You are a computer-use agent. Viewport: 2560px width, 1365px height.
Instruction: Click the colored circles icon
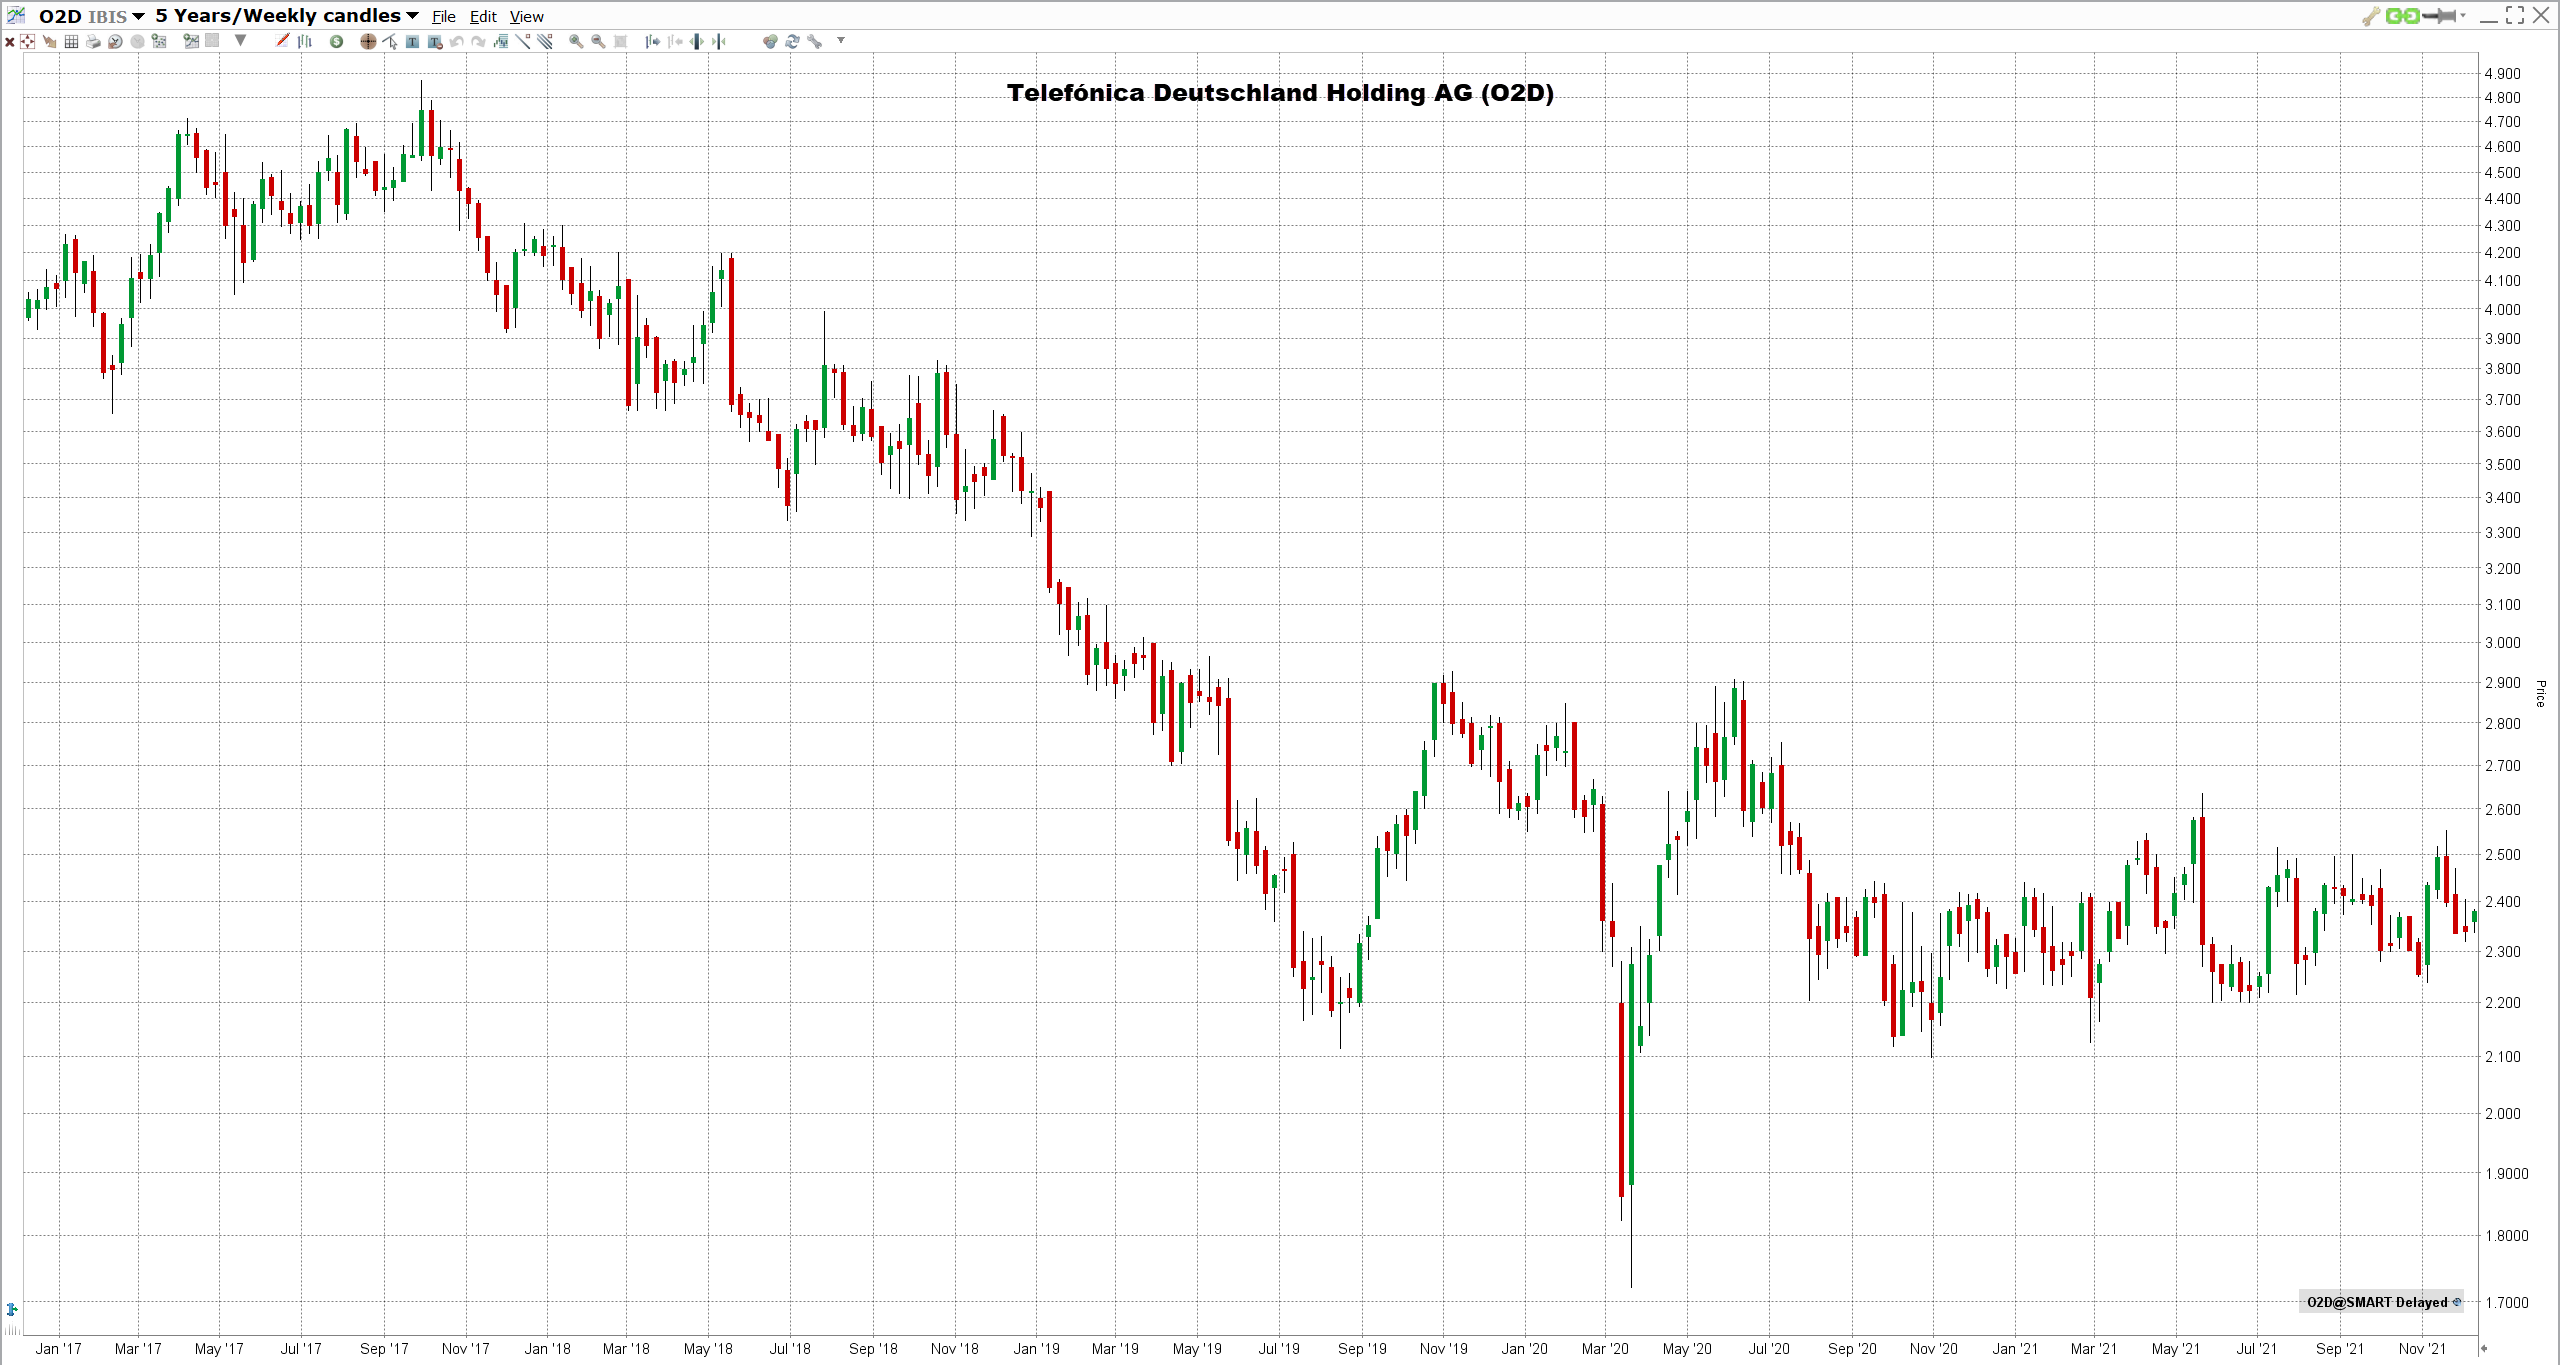point(770,41)
